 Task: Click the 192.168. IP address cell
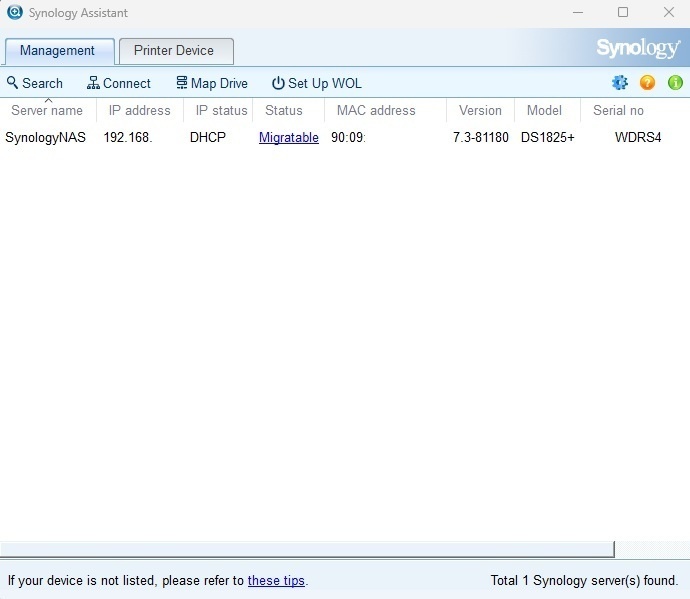pyautogui.click(x=128, y=137)
